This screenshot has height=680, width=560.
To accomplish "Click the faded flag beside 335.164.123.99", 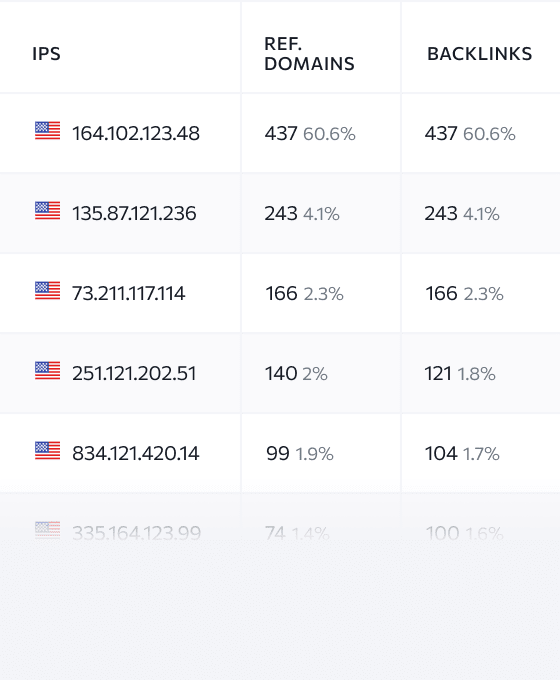I will click(x=48, y=530).
